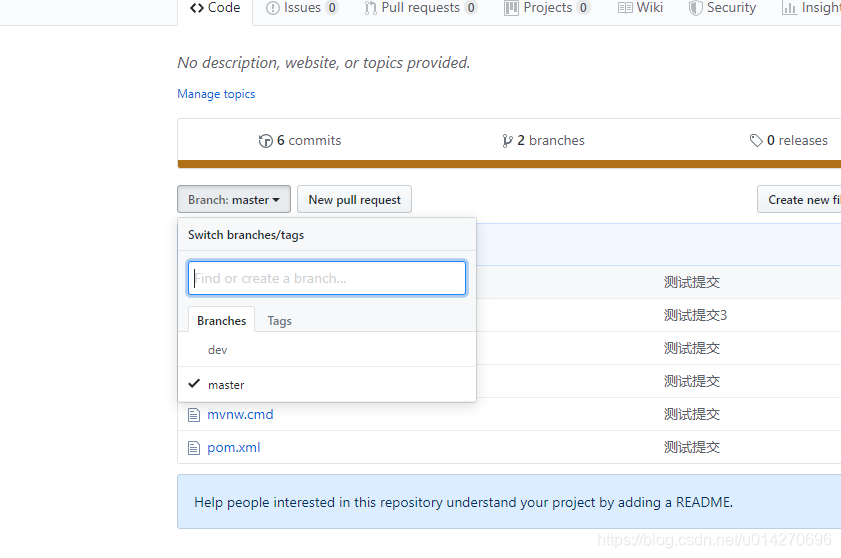
Task: Click the file icon beside pom.xml
Action: (194, 447)
